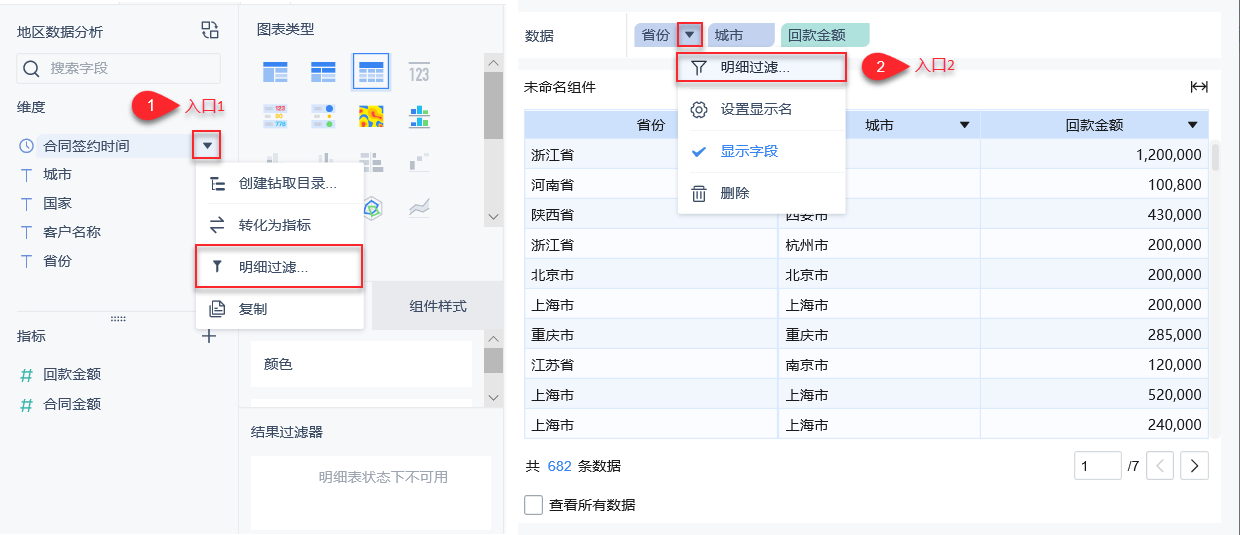Pick the heat map chart type
This screenshot has height=535, width=1240.
pos(371,117)
